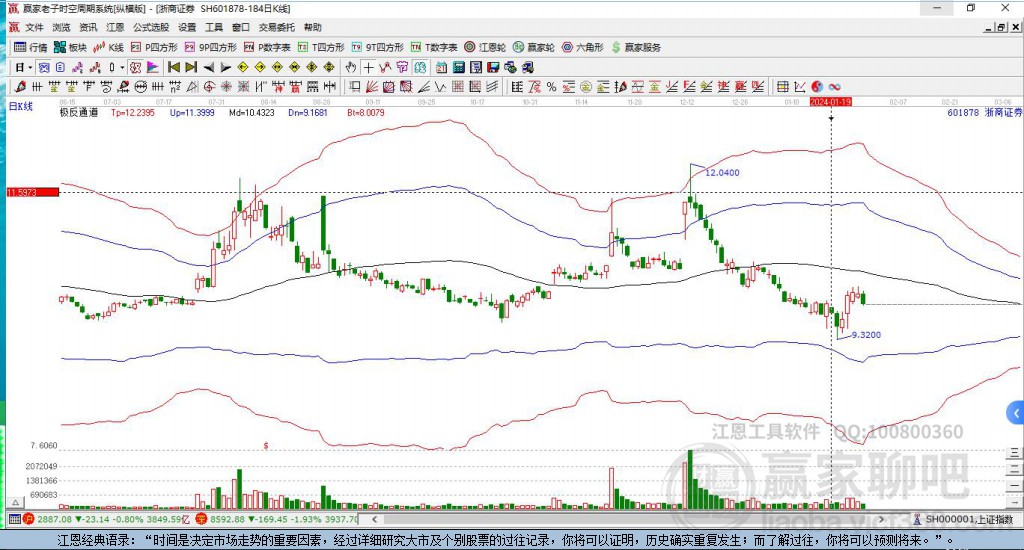Click the n² lines tool icon
This screenshot has height=550, width=1024.
(x=174, y=86)
